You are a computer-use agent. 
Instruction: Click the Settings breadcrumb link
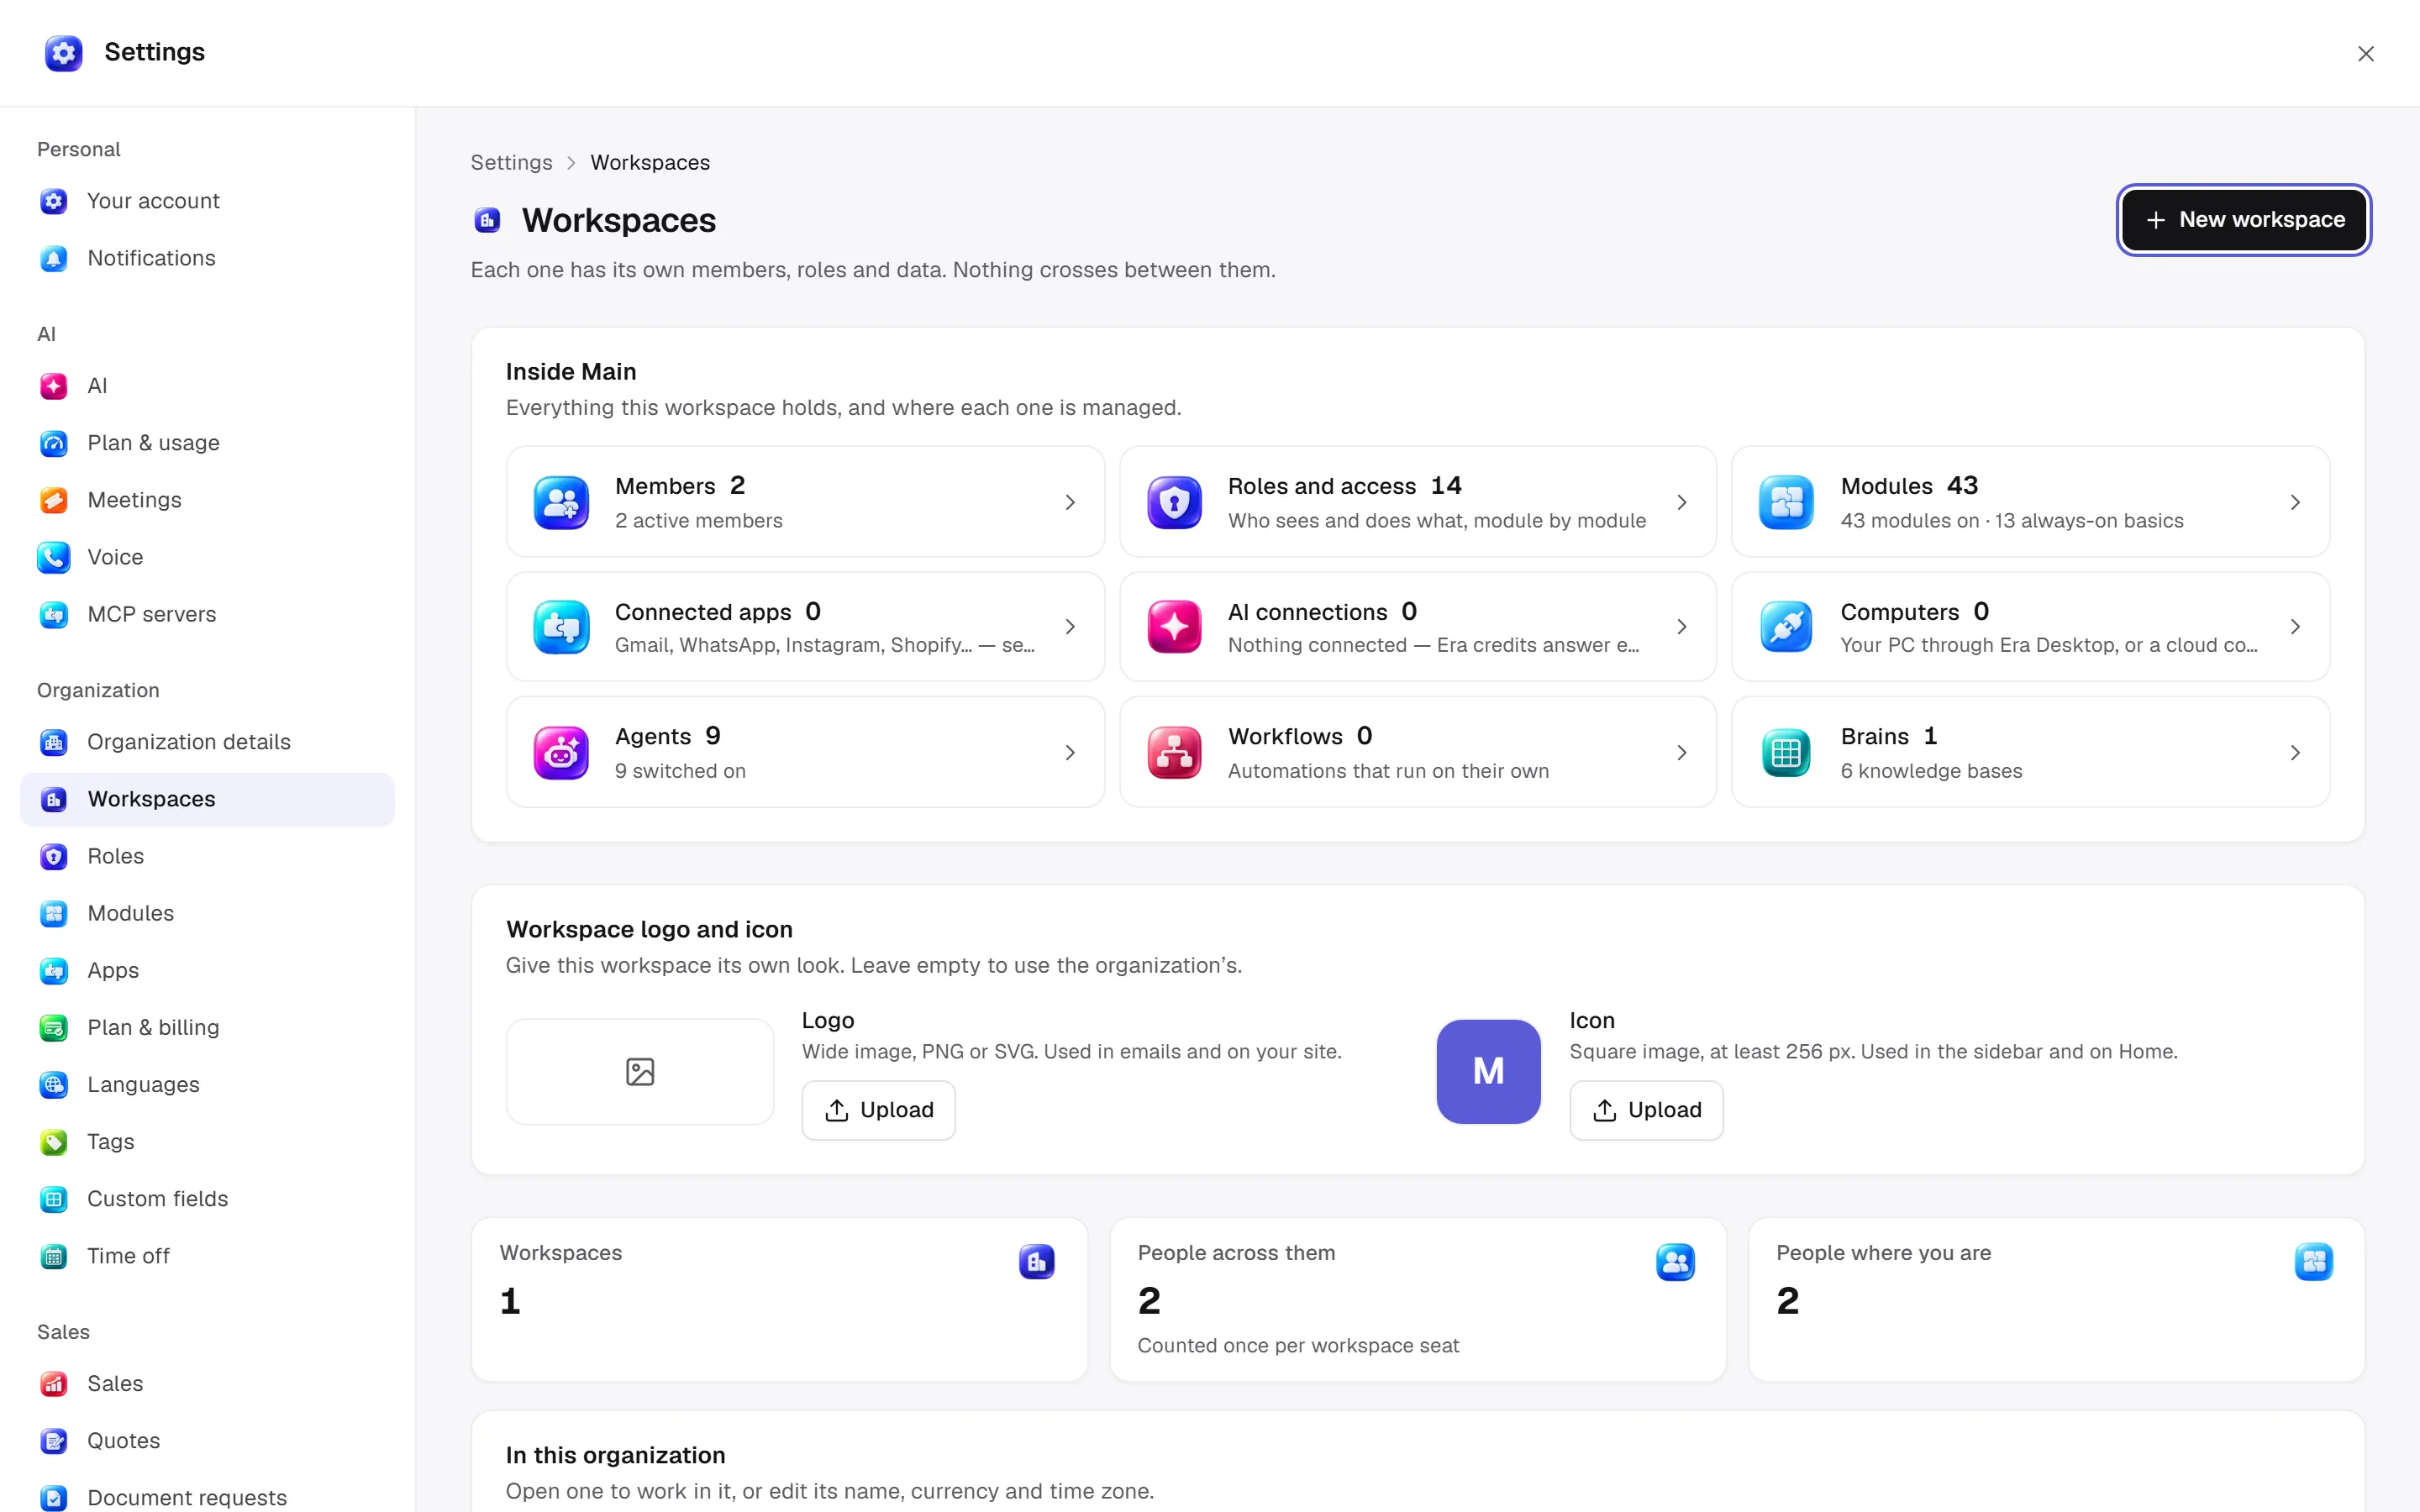pos(511,162)
